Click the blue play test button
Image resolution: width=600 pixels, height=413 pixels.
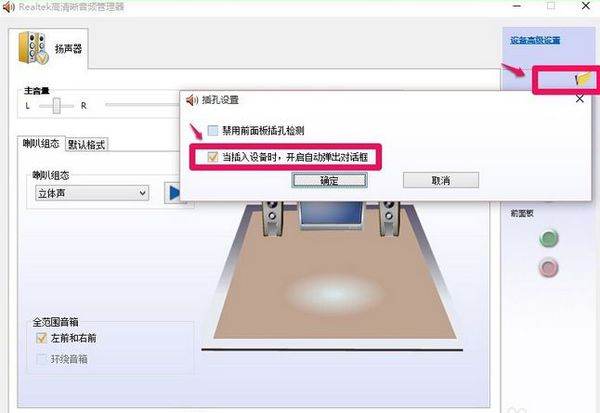(174, 193)
